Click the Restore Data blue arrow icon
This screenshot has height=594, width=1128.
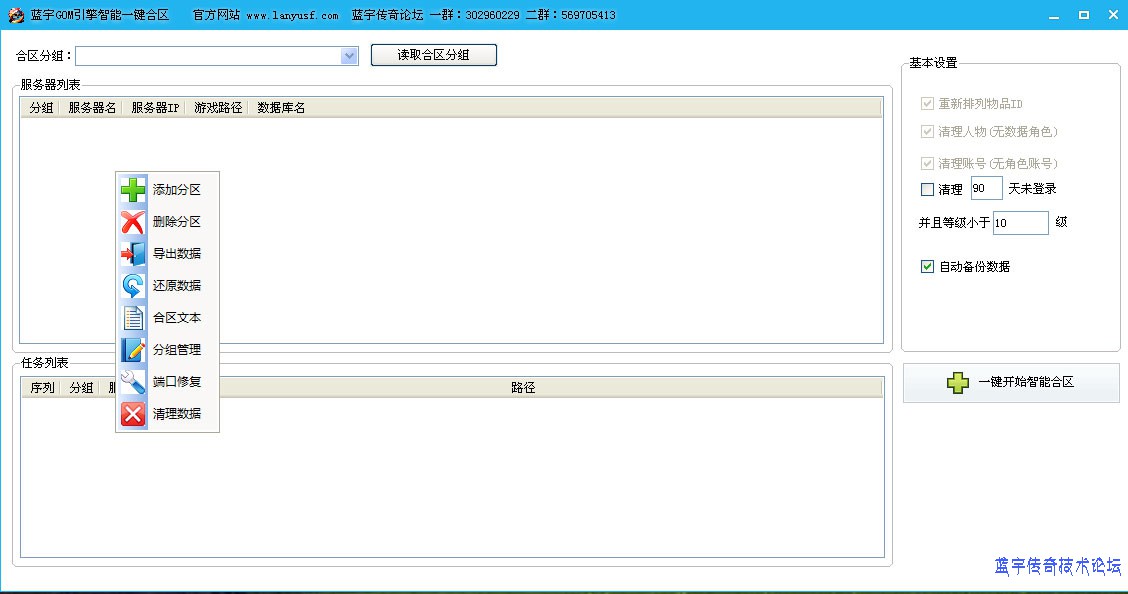133,286
